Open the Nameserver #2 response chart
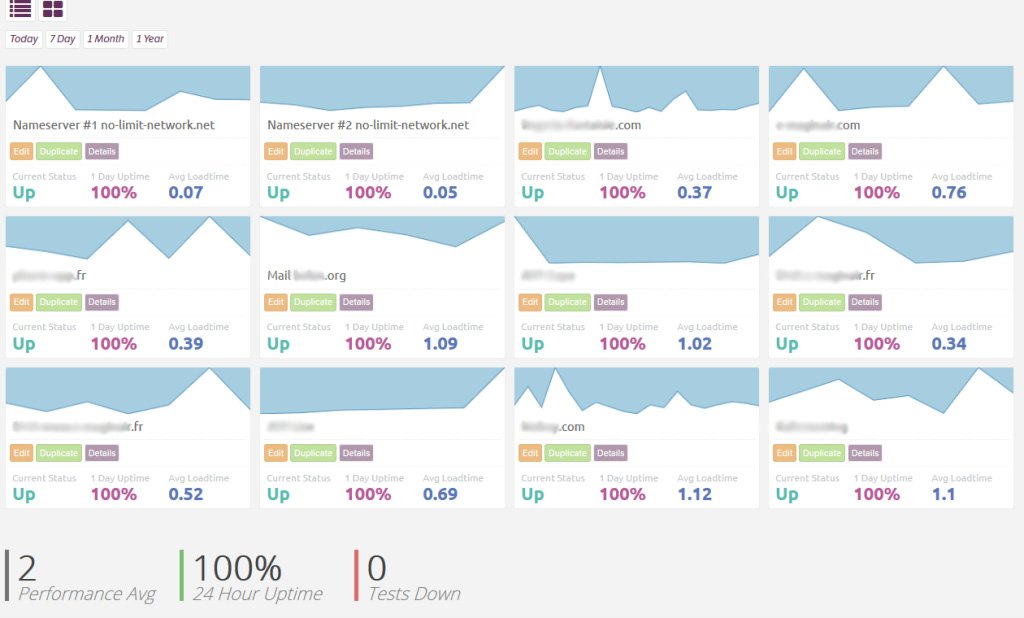 pyautogui.click(x=382, y=88)
